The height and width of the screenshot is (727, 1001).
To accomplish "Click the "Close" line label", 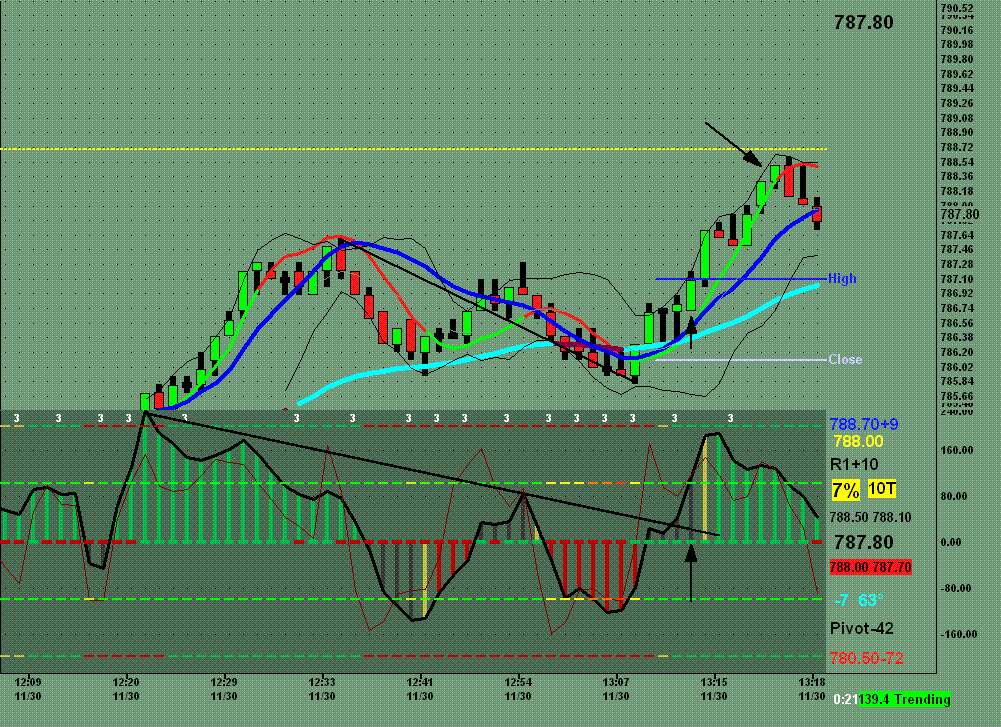I will tap(845, 359).
